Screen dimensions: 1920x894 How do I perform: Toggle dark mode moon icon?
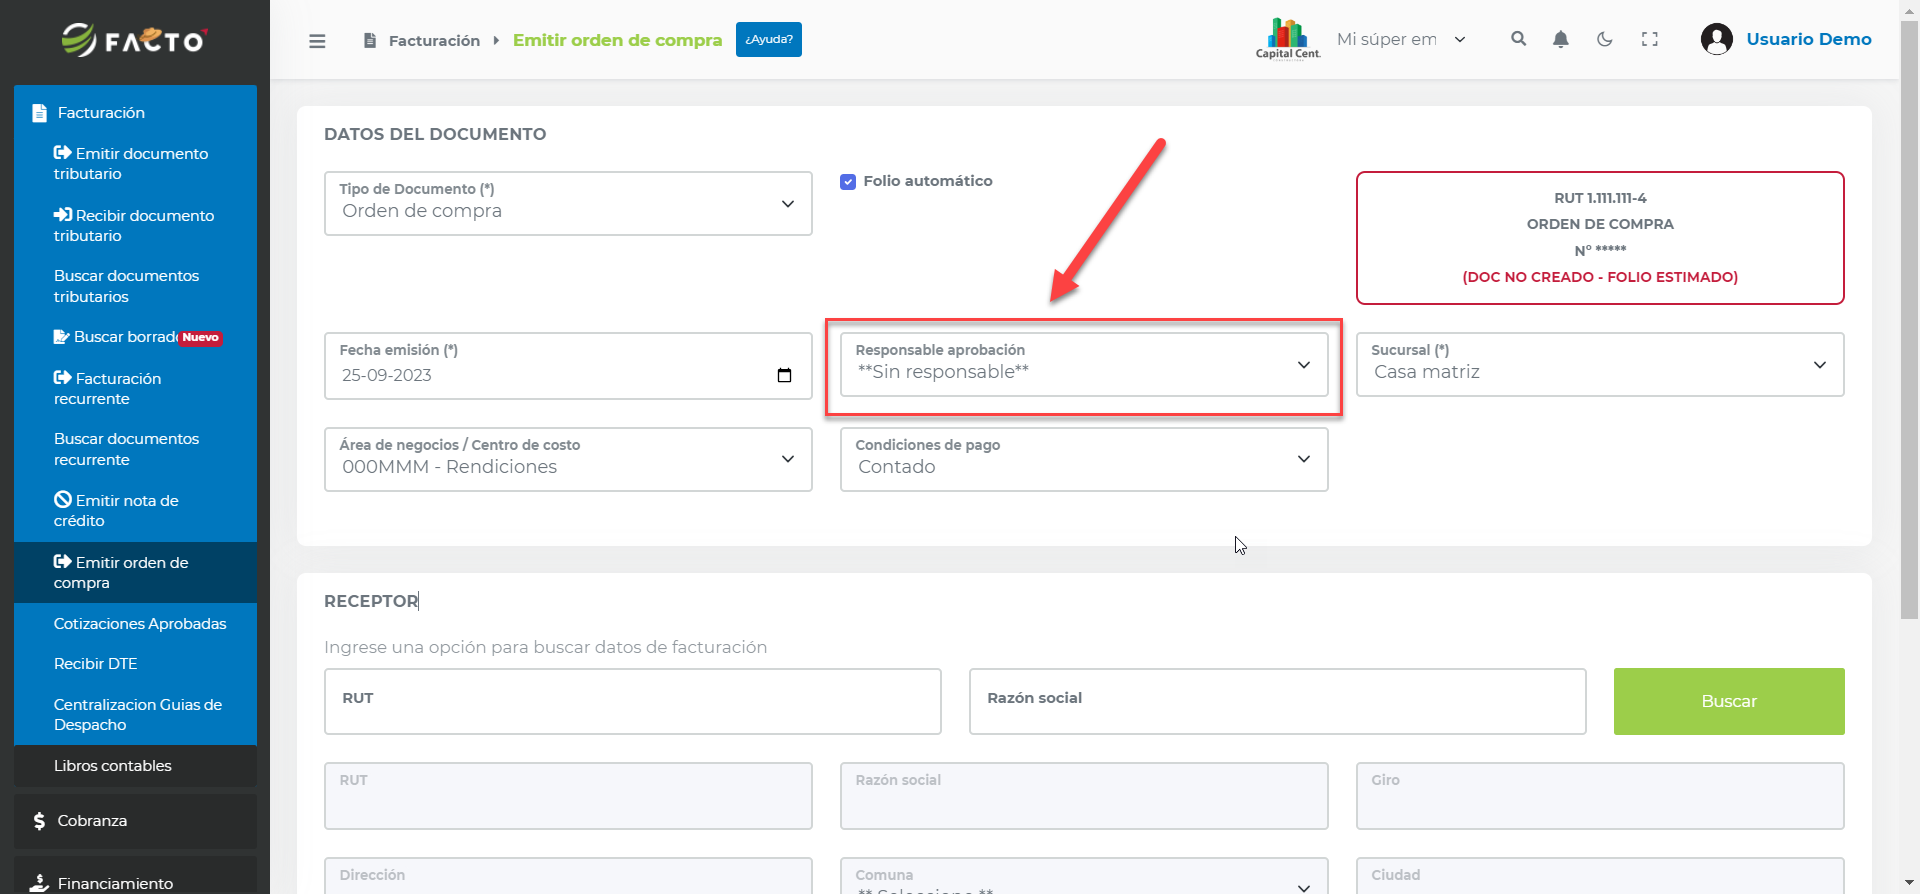point(1604,39)
